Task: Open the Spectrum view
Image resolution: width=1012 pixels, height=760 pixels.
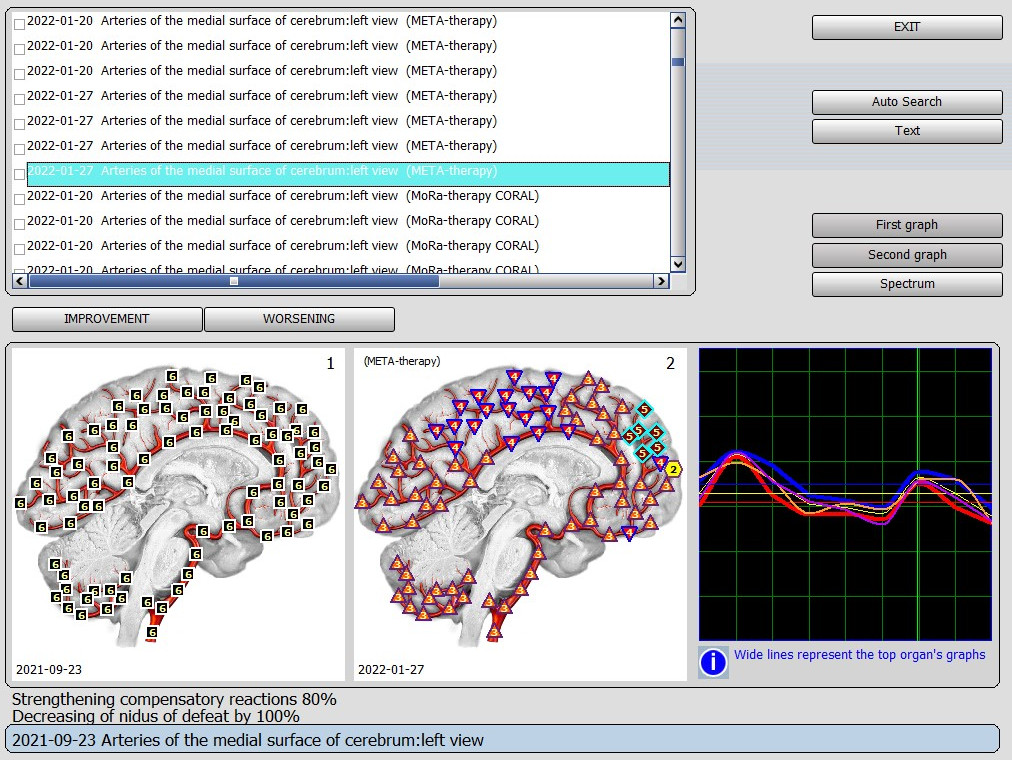Action: point(906,284)
